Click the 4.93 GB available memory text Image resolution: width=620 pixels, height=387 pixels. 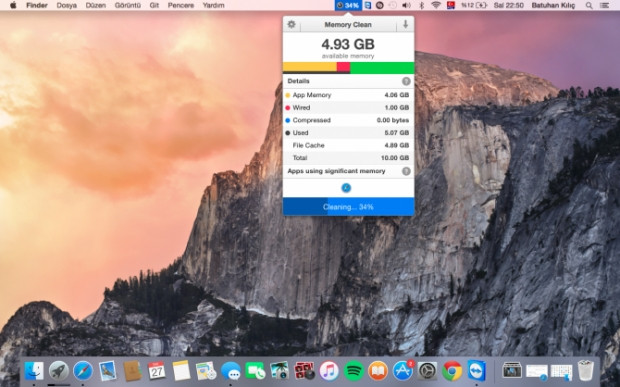(348, 44)
